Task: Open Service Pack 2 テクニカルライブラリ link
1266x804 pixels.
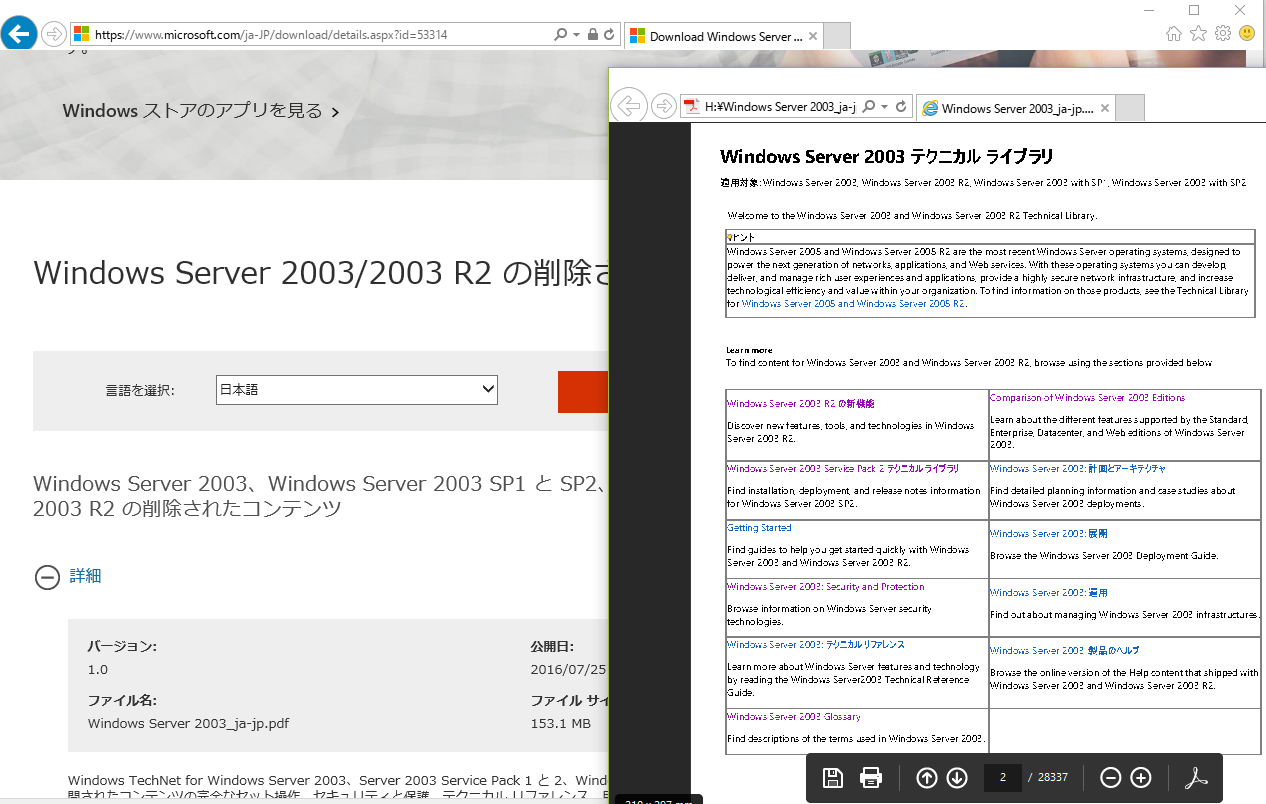Action: (x=843, y=469)
